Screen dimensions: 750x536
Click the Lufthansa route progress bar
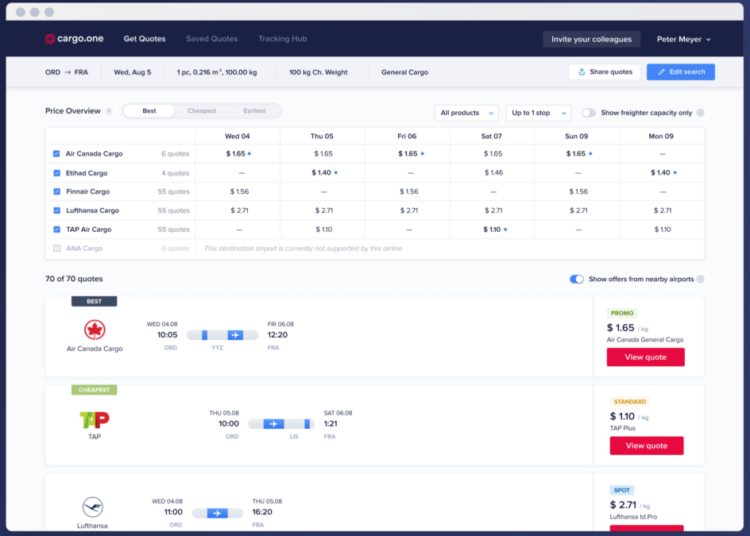click(217, 513)
